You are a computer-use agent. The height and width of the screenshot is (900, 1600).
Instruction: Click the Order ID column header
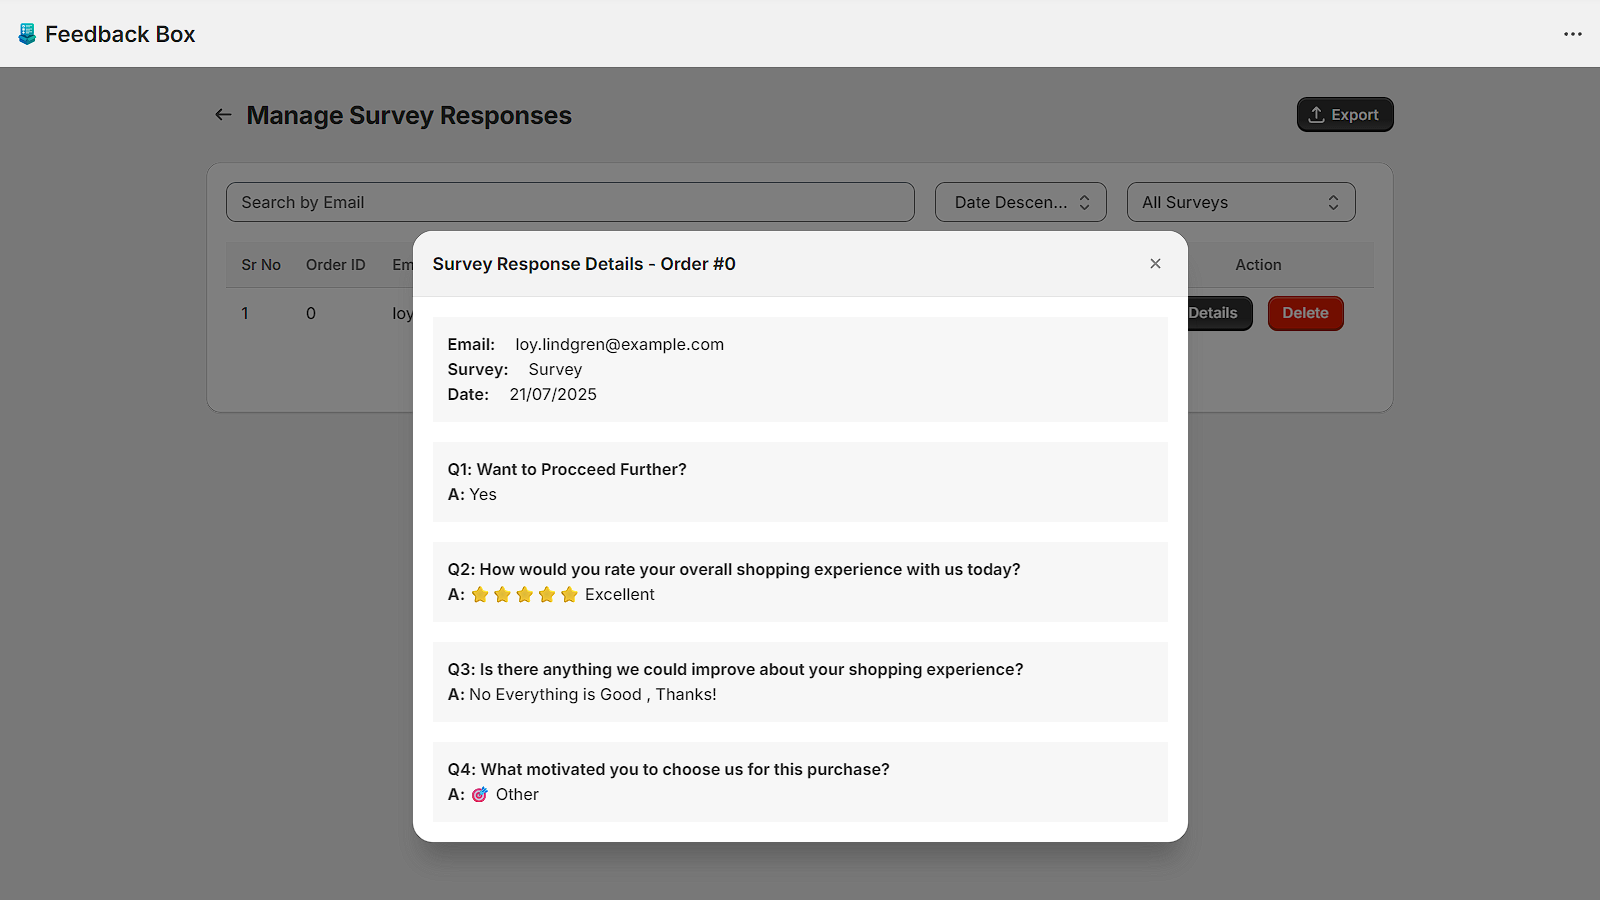[336, 265]
